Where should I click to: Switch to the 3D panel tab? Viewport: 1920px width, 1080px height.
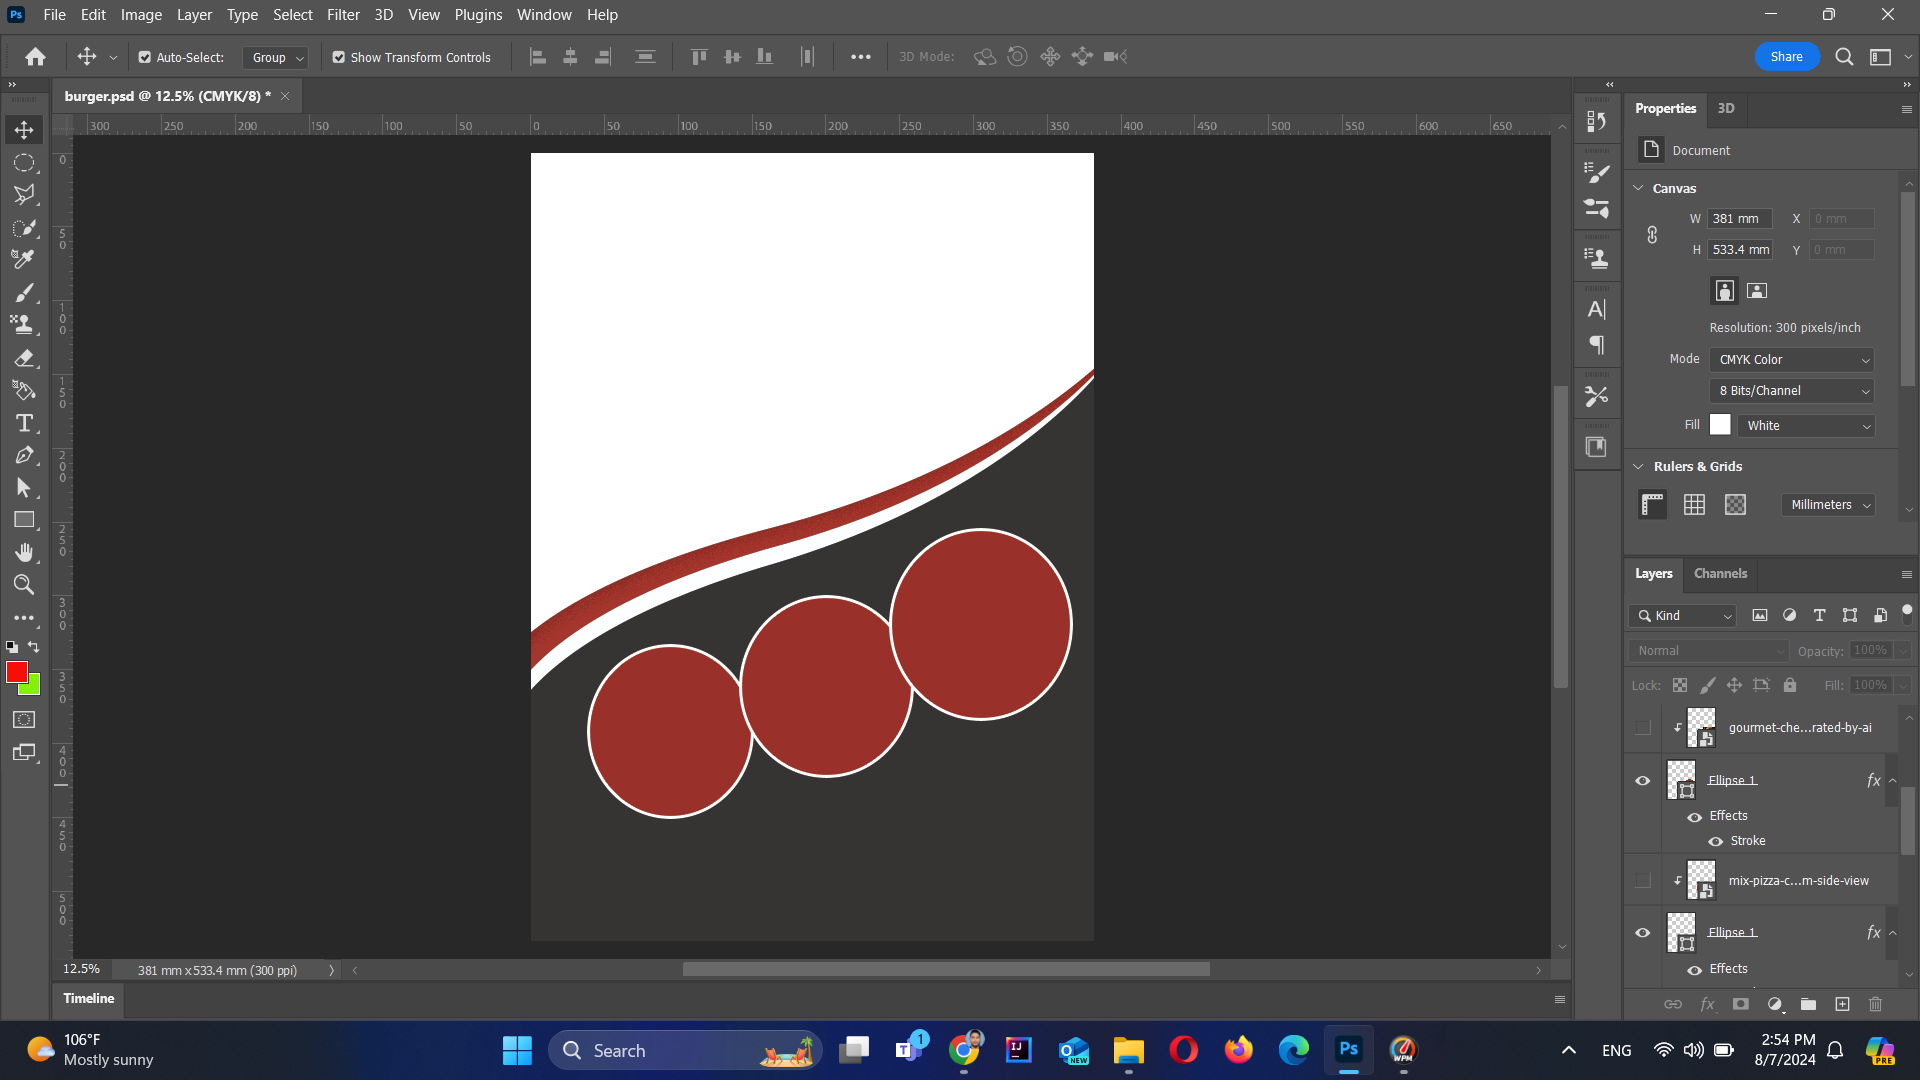[x=1726, y=109]
